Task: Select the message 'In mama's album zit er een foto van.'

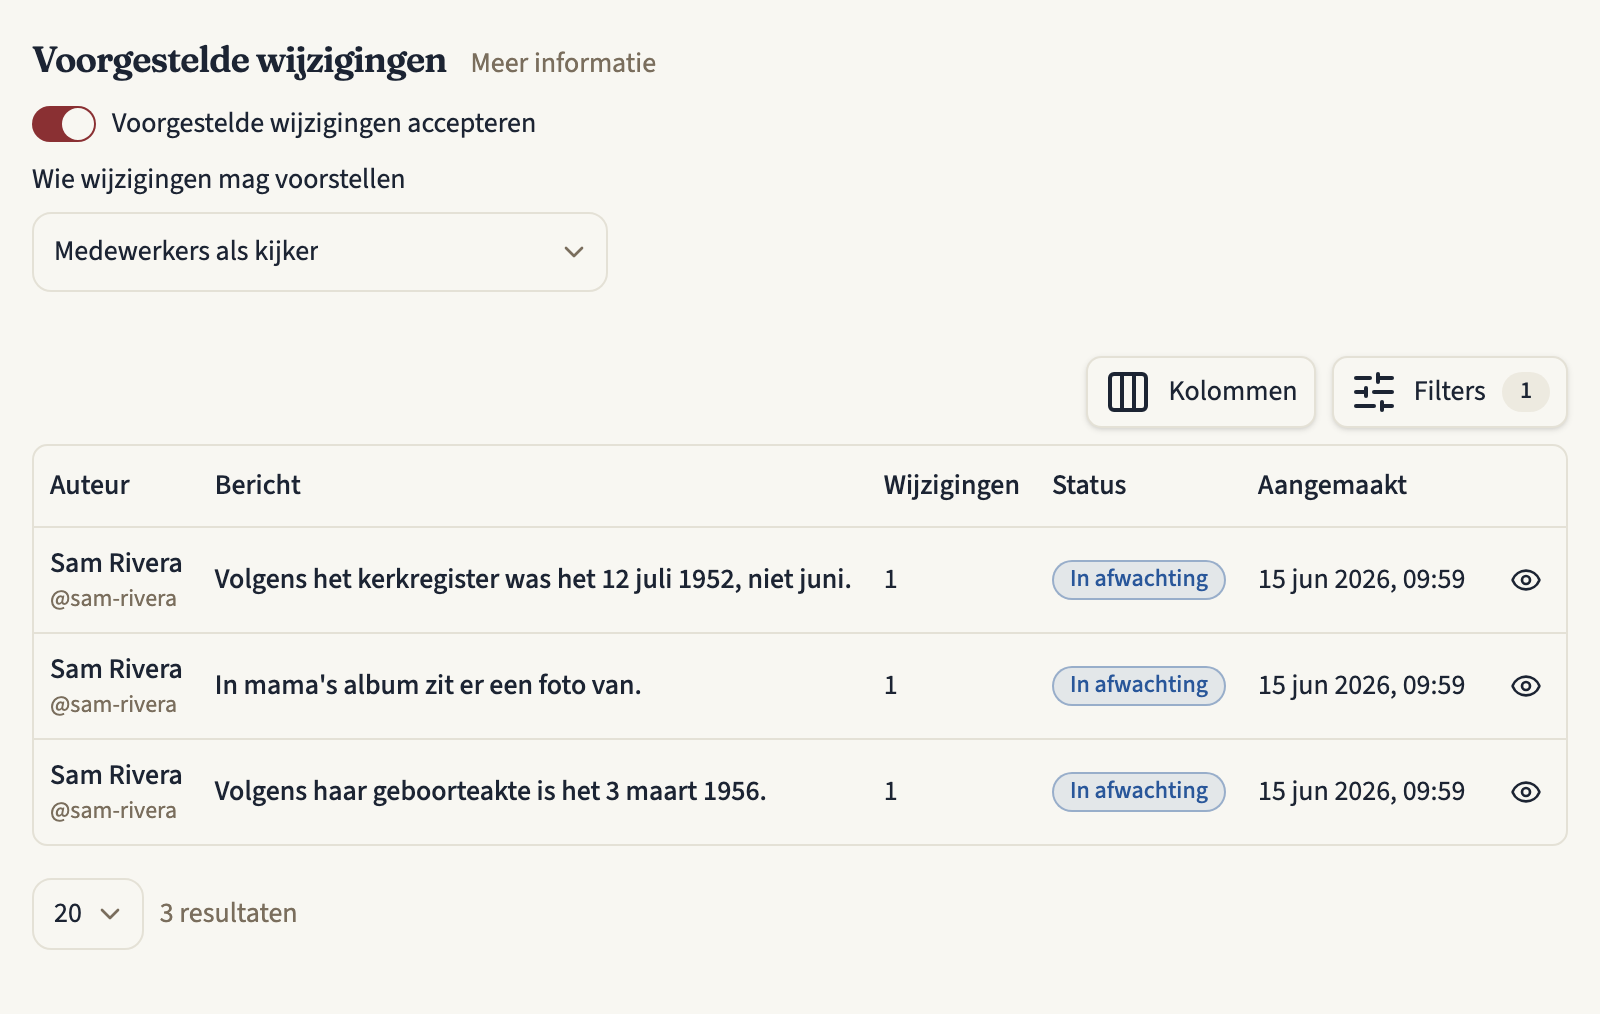Action: (x=428, y=685)
